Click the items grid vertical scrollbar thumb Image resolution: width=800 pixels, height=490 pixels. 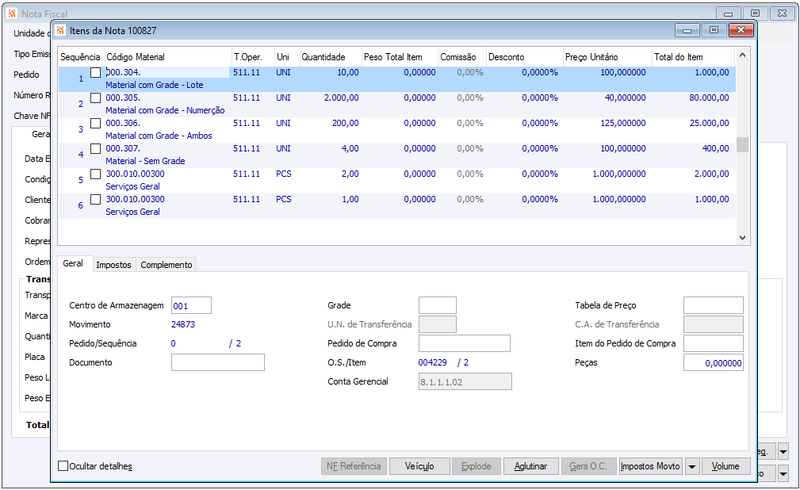742,144
